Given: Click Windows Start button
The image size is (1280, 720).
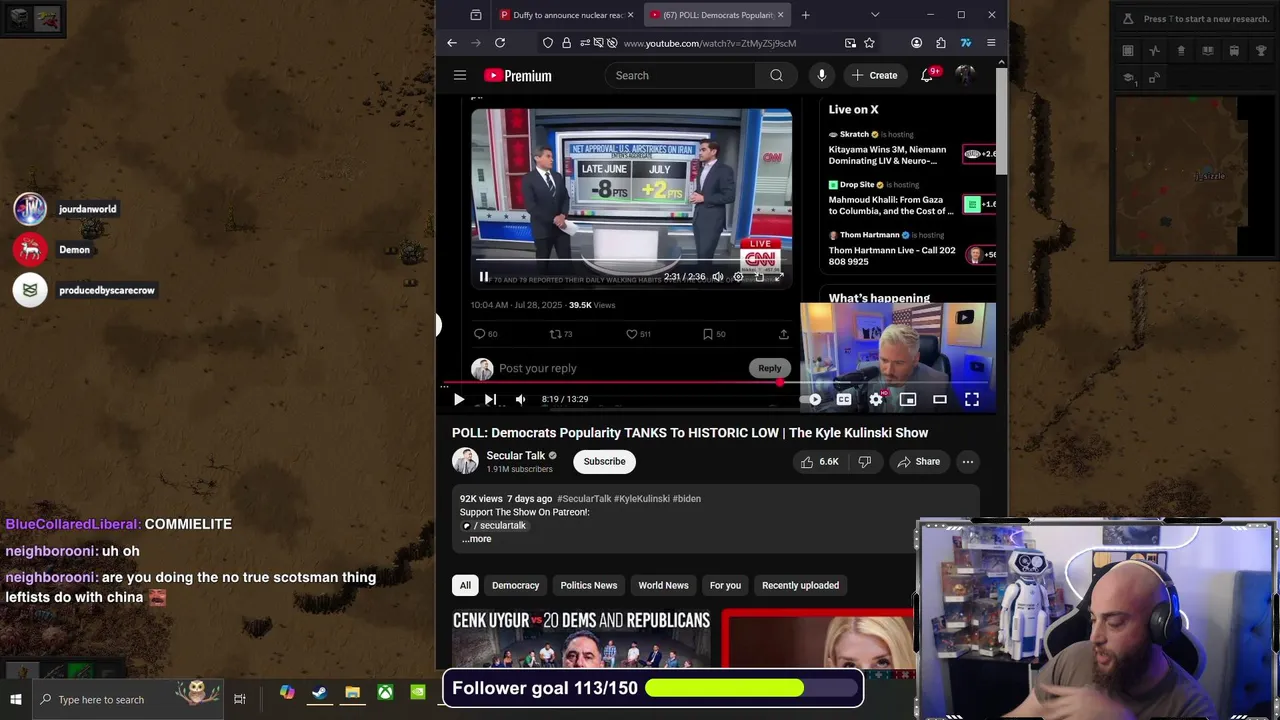Looking at the screenshot, I should pyautogui.click(x=16, y=699).
